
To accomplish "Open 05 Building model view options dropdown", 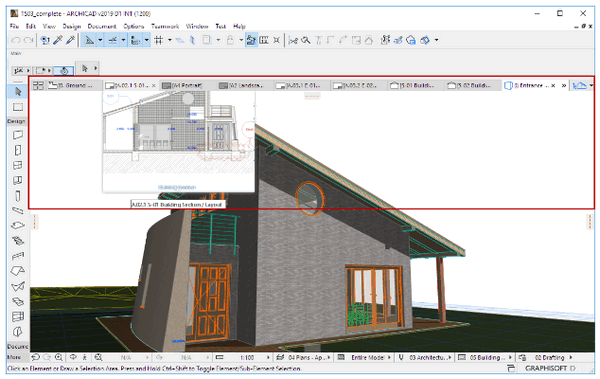I will pyautogui.click(x=485, y=357).
